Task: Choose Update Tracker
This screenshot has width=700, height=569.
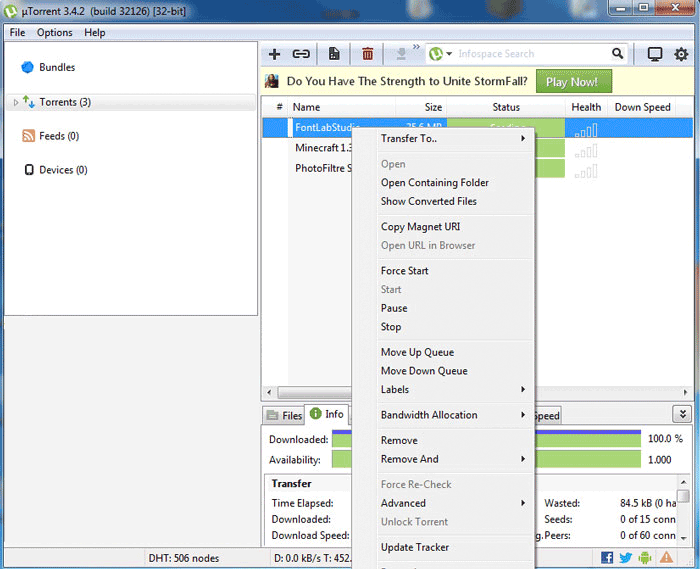Action: click(453, 548)
